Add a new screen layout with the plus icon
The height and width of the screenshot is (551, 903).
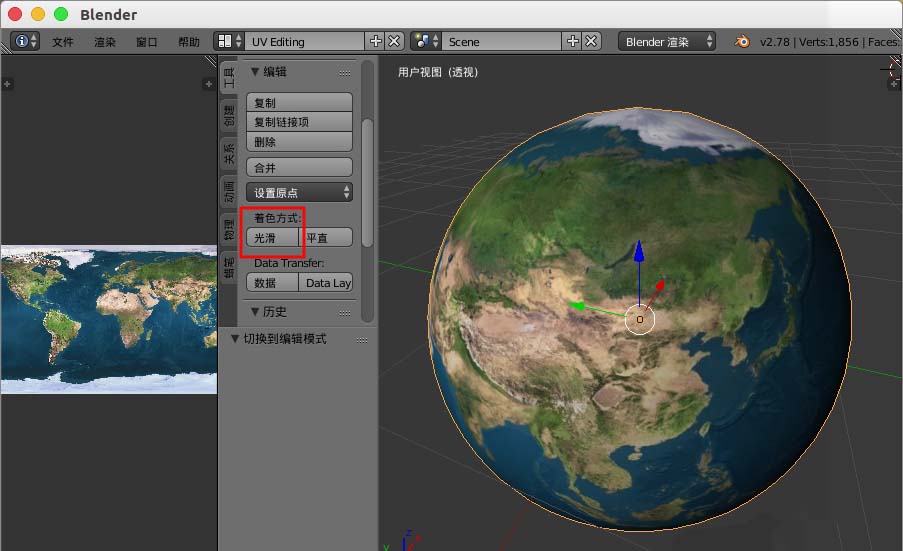coord(375,41)
